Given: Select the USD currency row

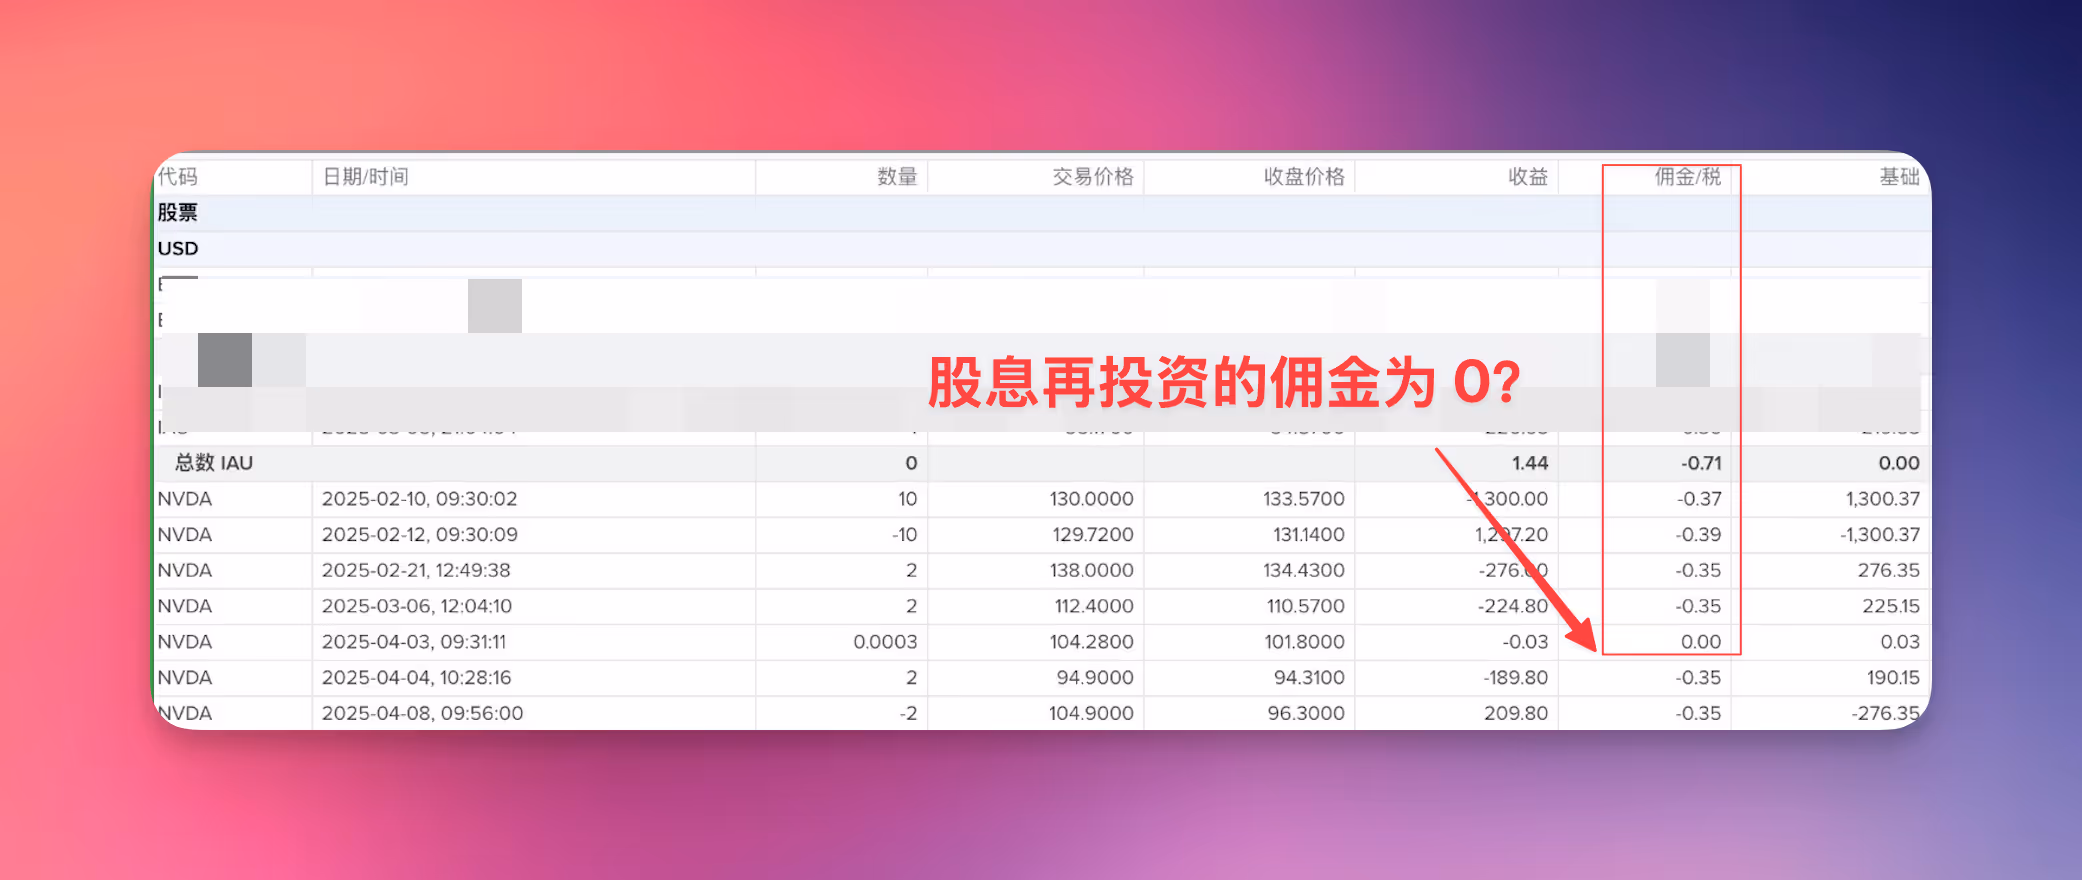Looking at the screenshot, I should coord(1042,249).
